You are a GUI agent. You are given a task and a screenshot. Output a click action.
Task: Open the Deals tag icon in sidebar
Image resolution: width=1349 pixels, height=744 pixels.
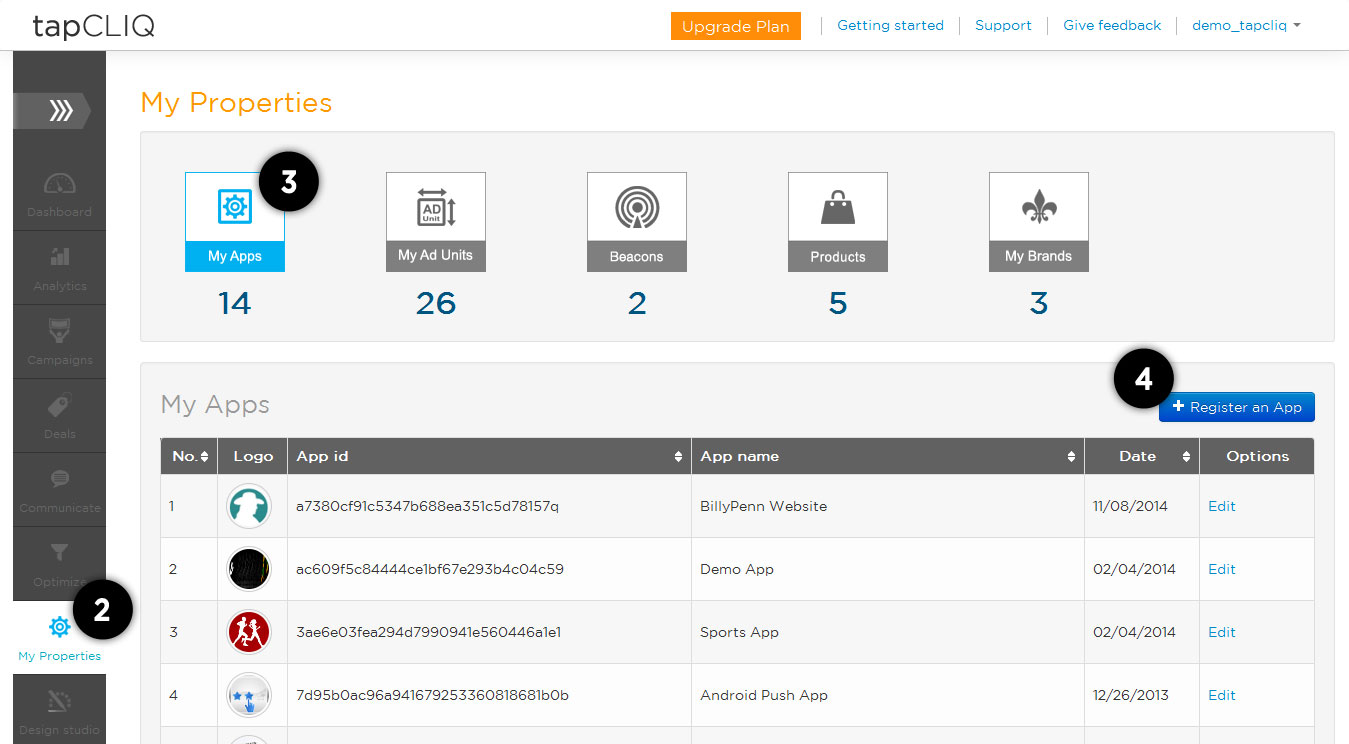click(60, 406)
